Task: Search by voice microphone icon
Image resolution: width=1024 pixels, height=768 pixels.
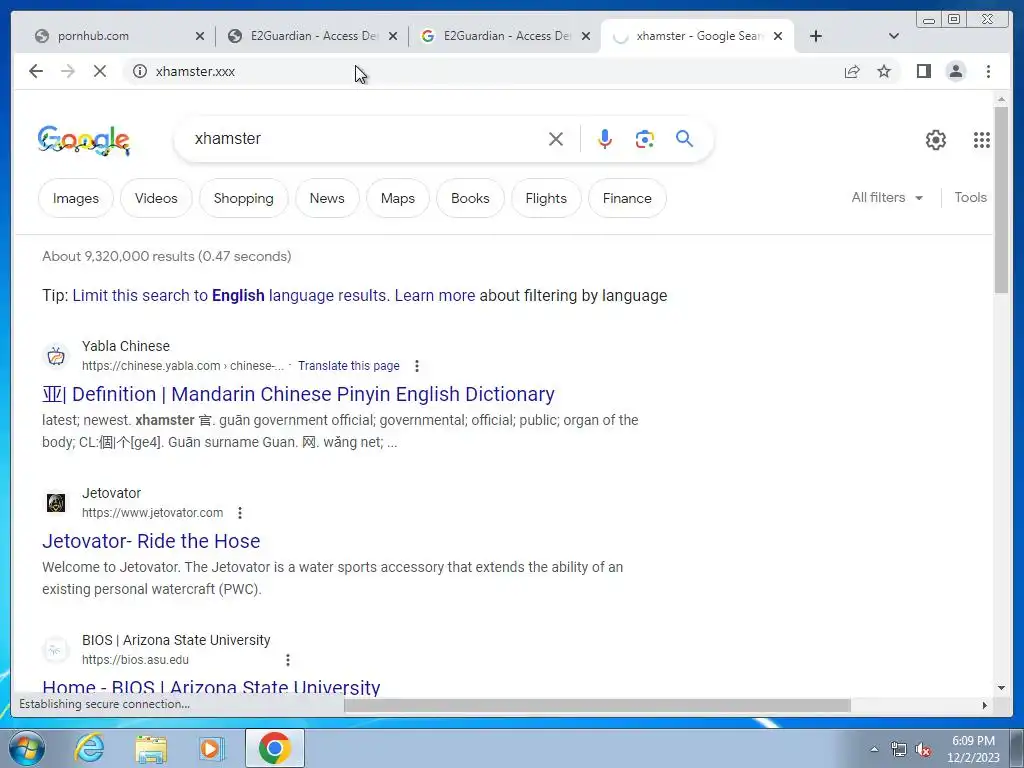Action: (605, 138)
